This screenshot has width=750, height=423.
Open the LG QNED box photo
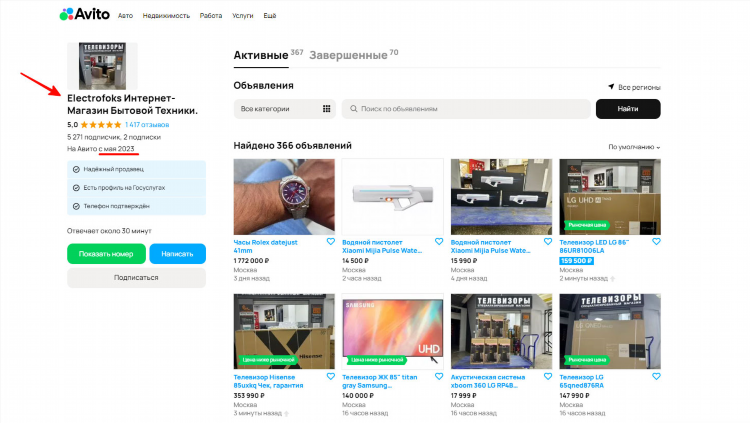[x=610, y=331]
